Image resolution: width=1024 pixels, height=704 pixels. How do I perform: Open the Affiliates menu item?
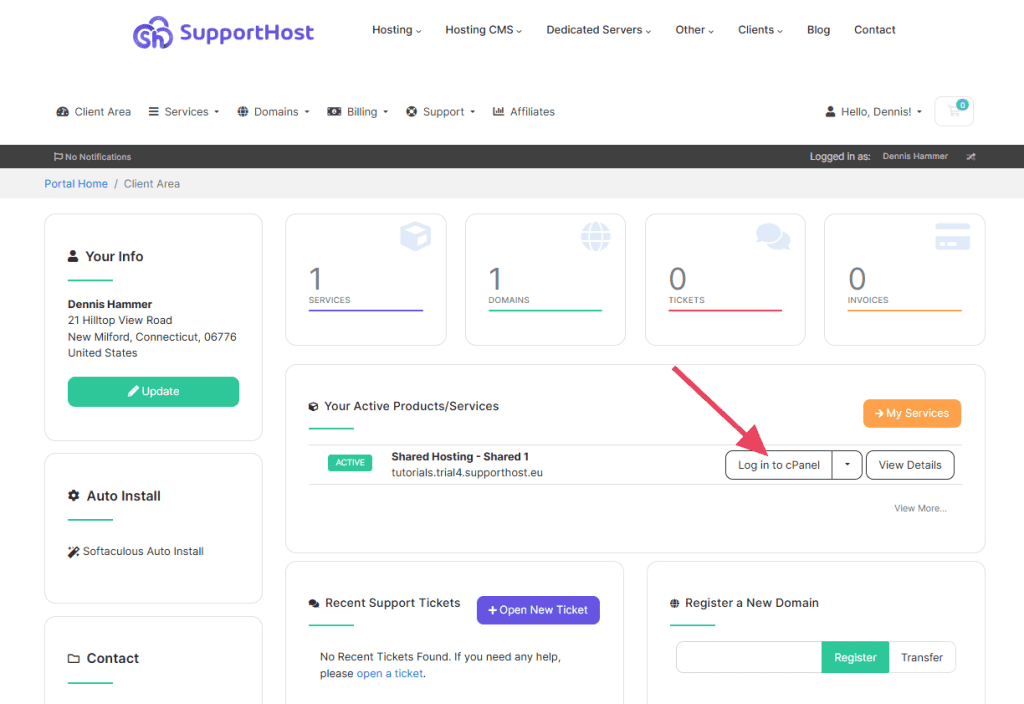tap(523, 112)
